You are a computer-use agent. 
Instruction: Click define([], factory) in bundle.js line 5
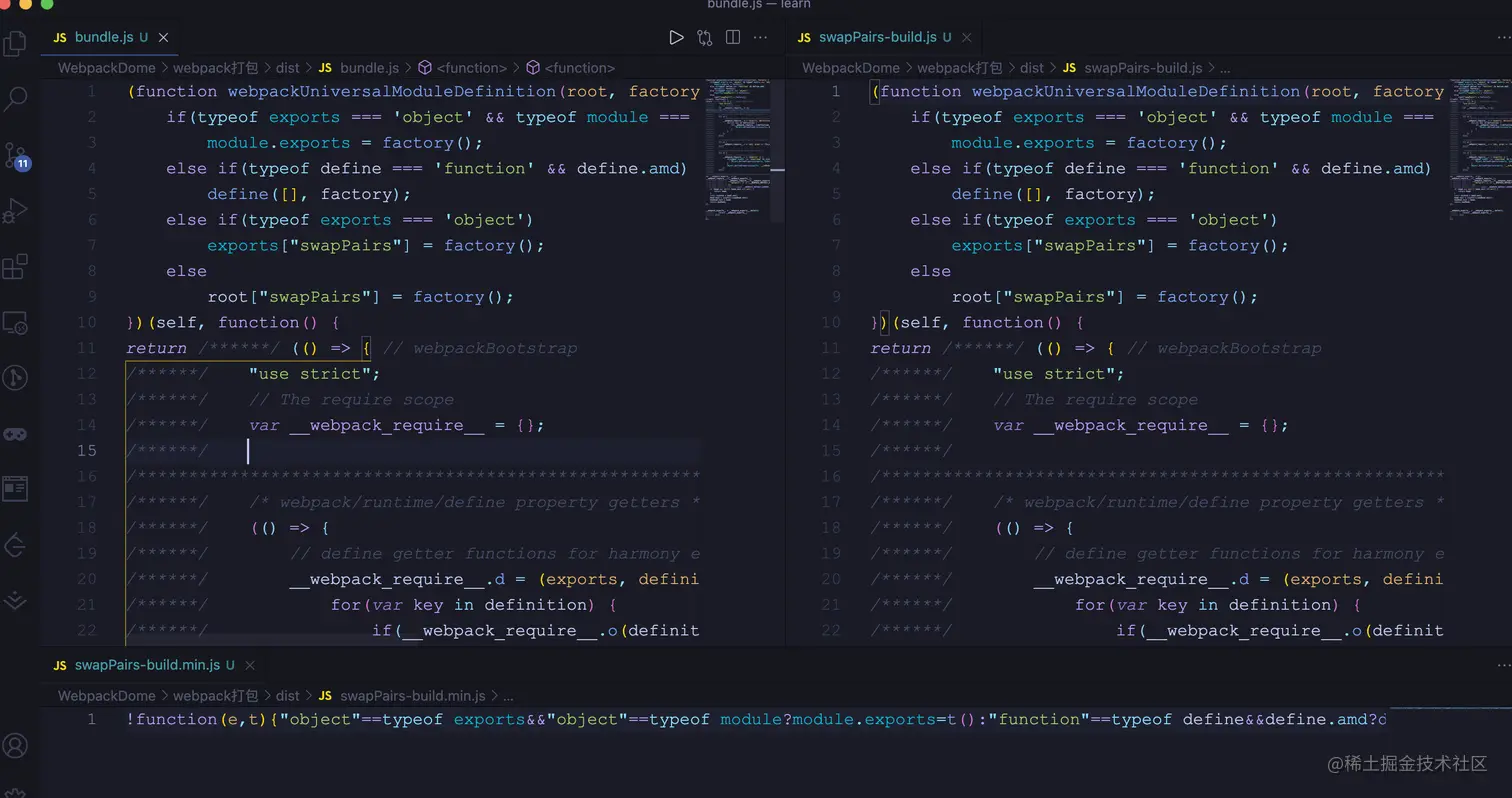[x=309, y=194]
